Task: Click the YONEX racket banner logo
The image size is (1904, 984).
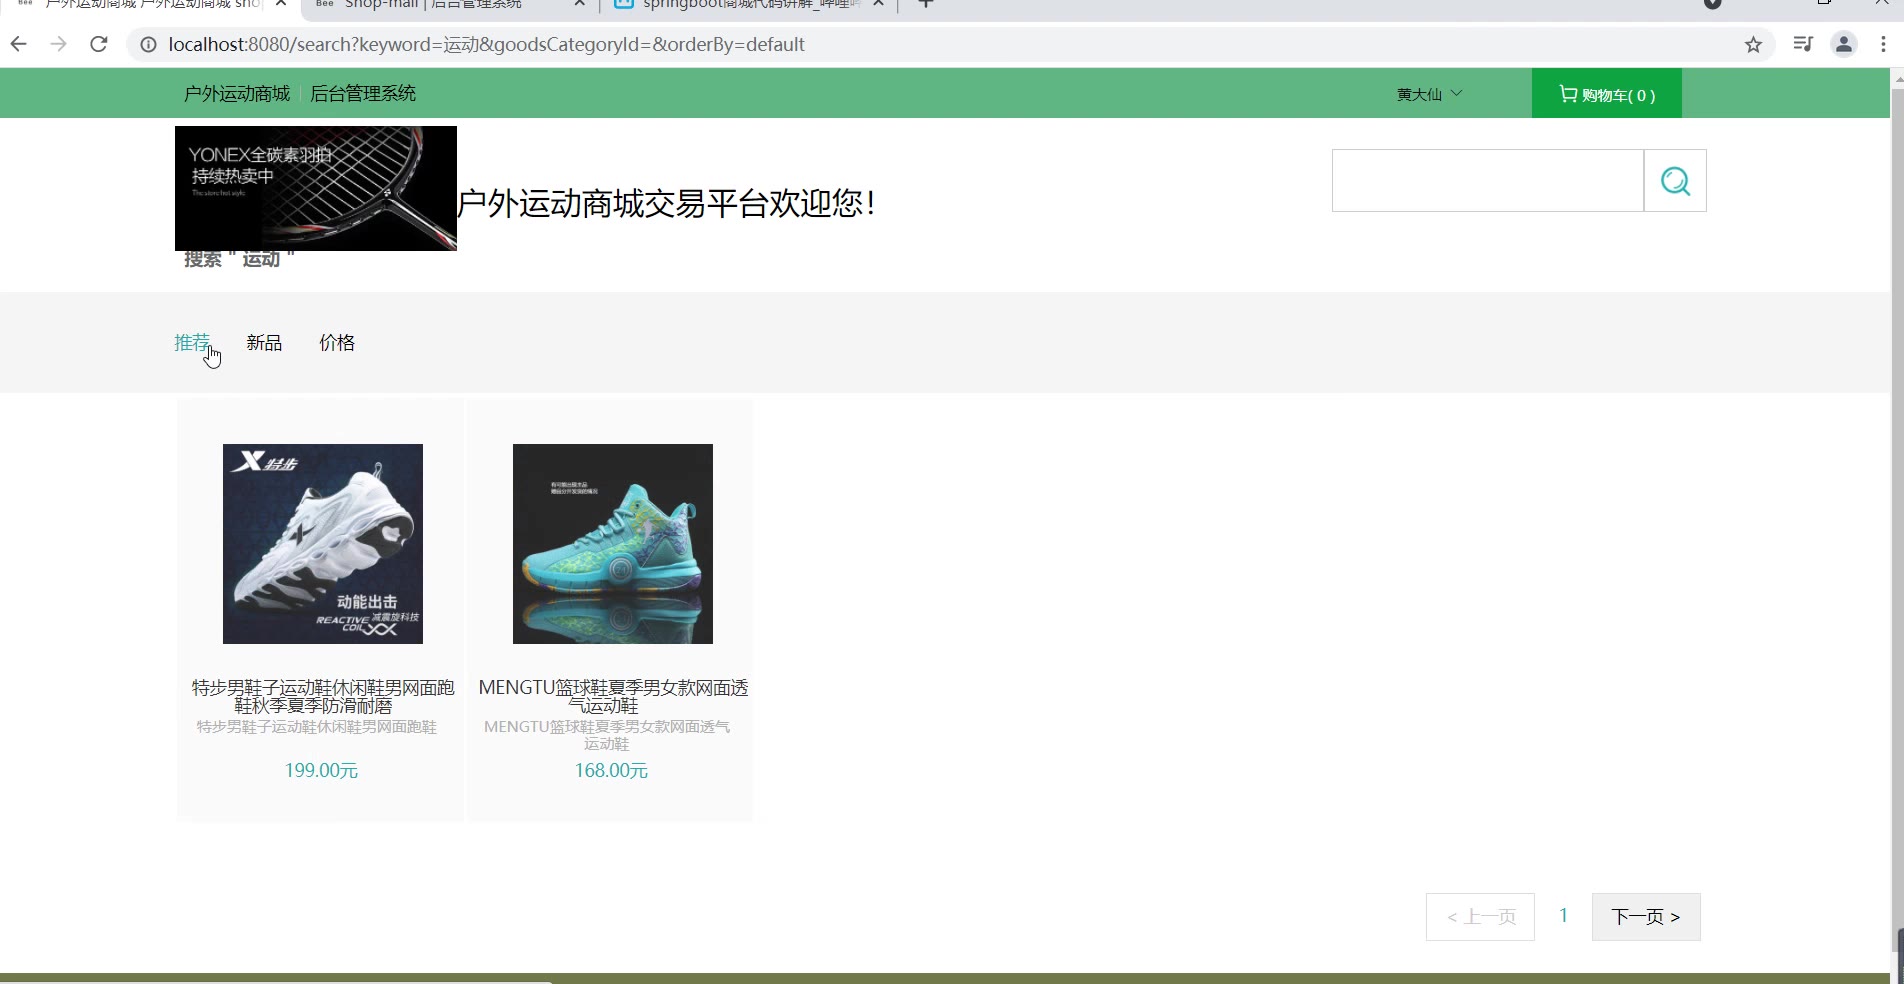Action: point(316,188)
